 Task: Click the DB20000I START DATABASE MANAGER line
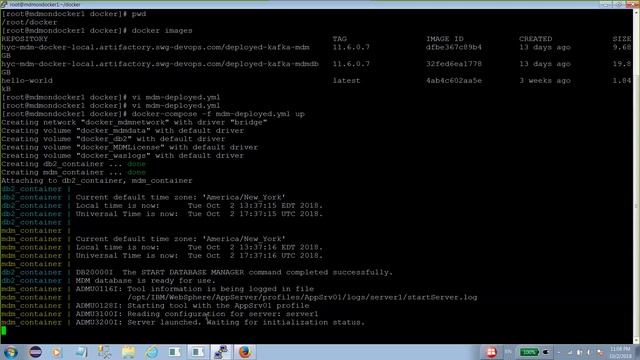coord(234,272)
